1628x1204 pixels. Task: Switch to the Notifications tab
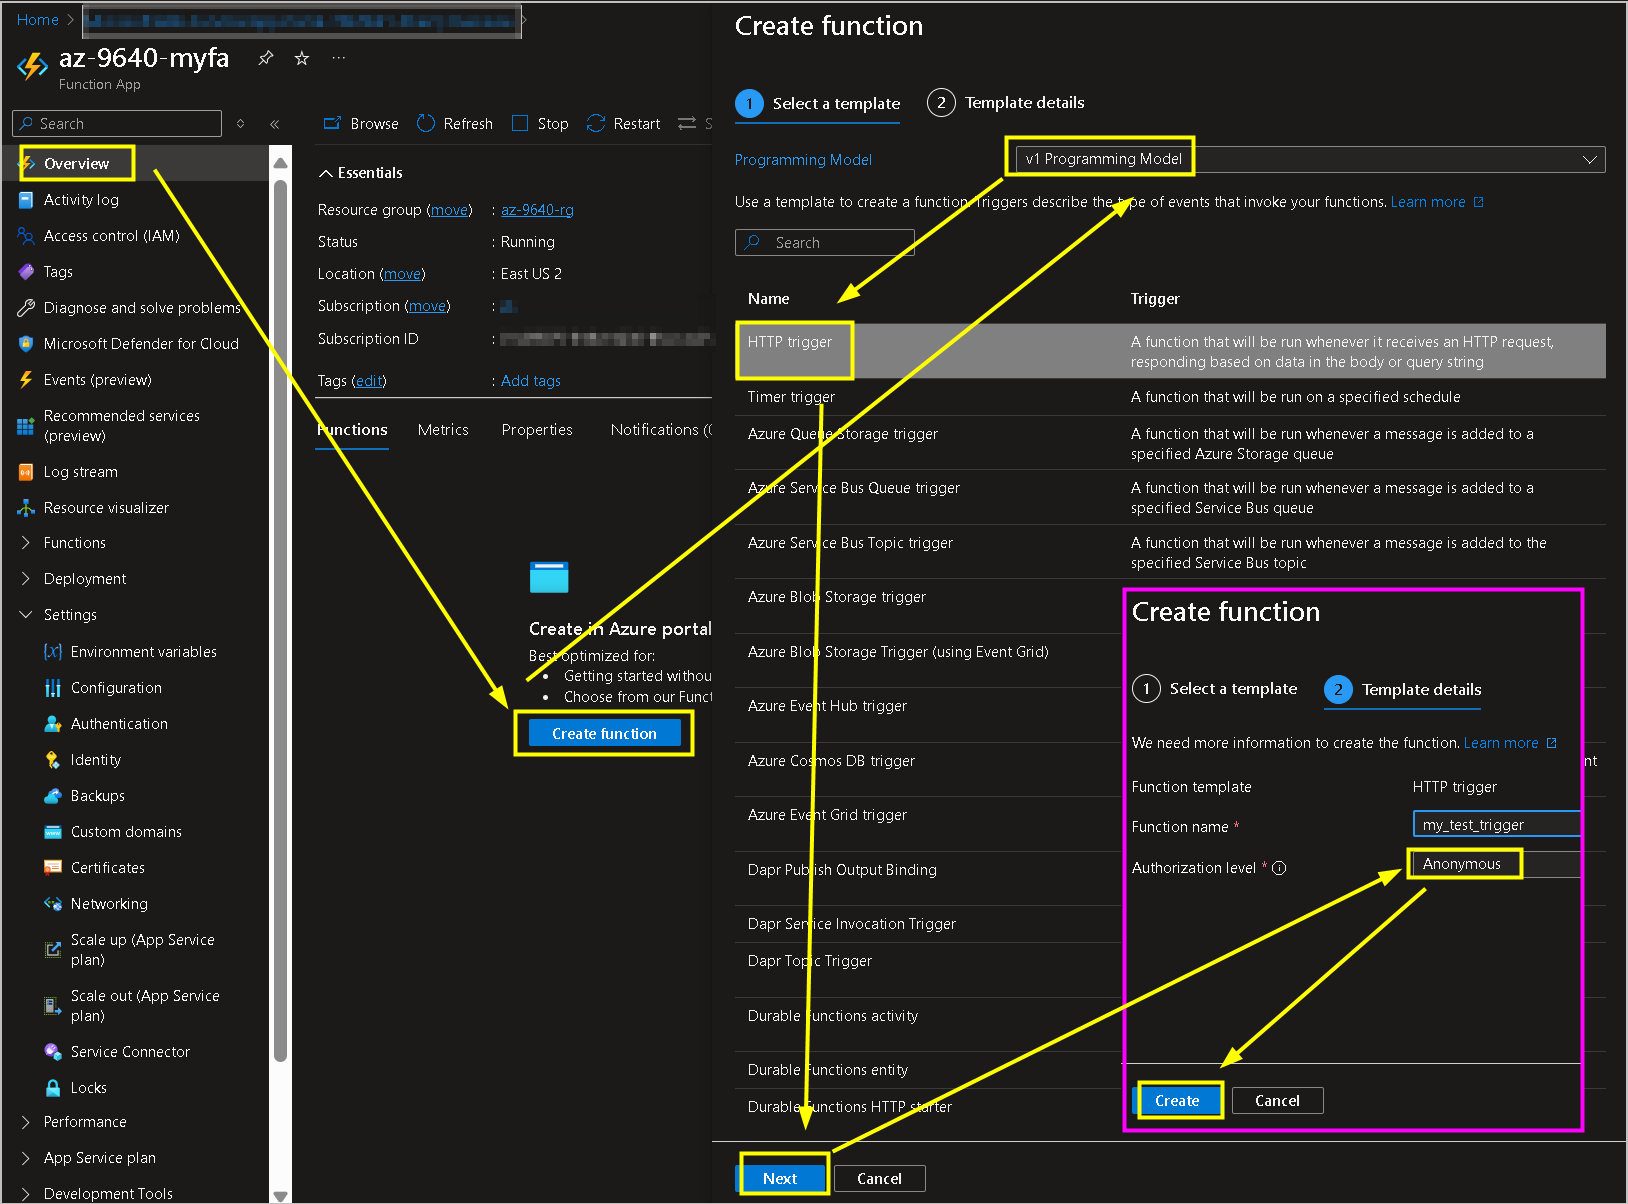tap(660, 430)
